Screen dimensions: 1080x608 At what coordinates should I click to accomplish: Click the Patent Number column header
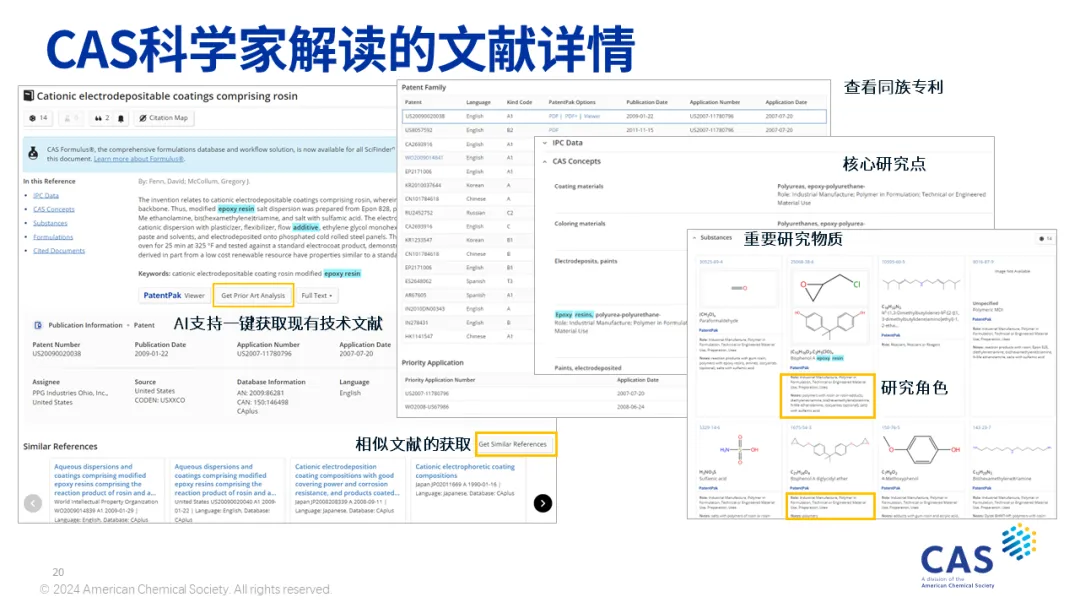56,344
